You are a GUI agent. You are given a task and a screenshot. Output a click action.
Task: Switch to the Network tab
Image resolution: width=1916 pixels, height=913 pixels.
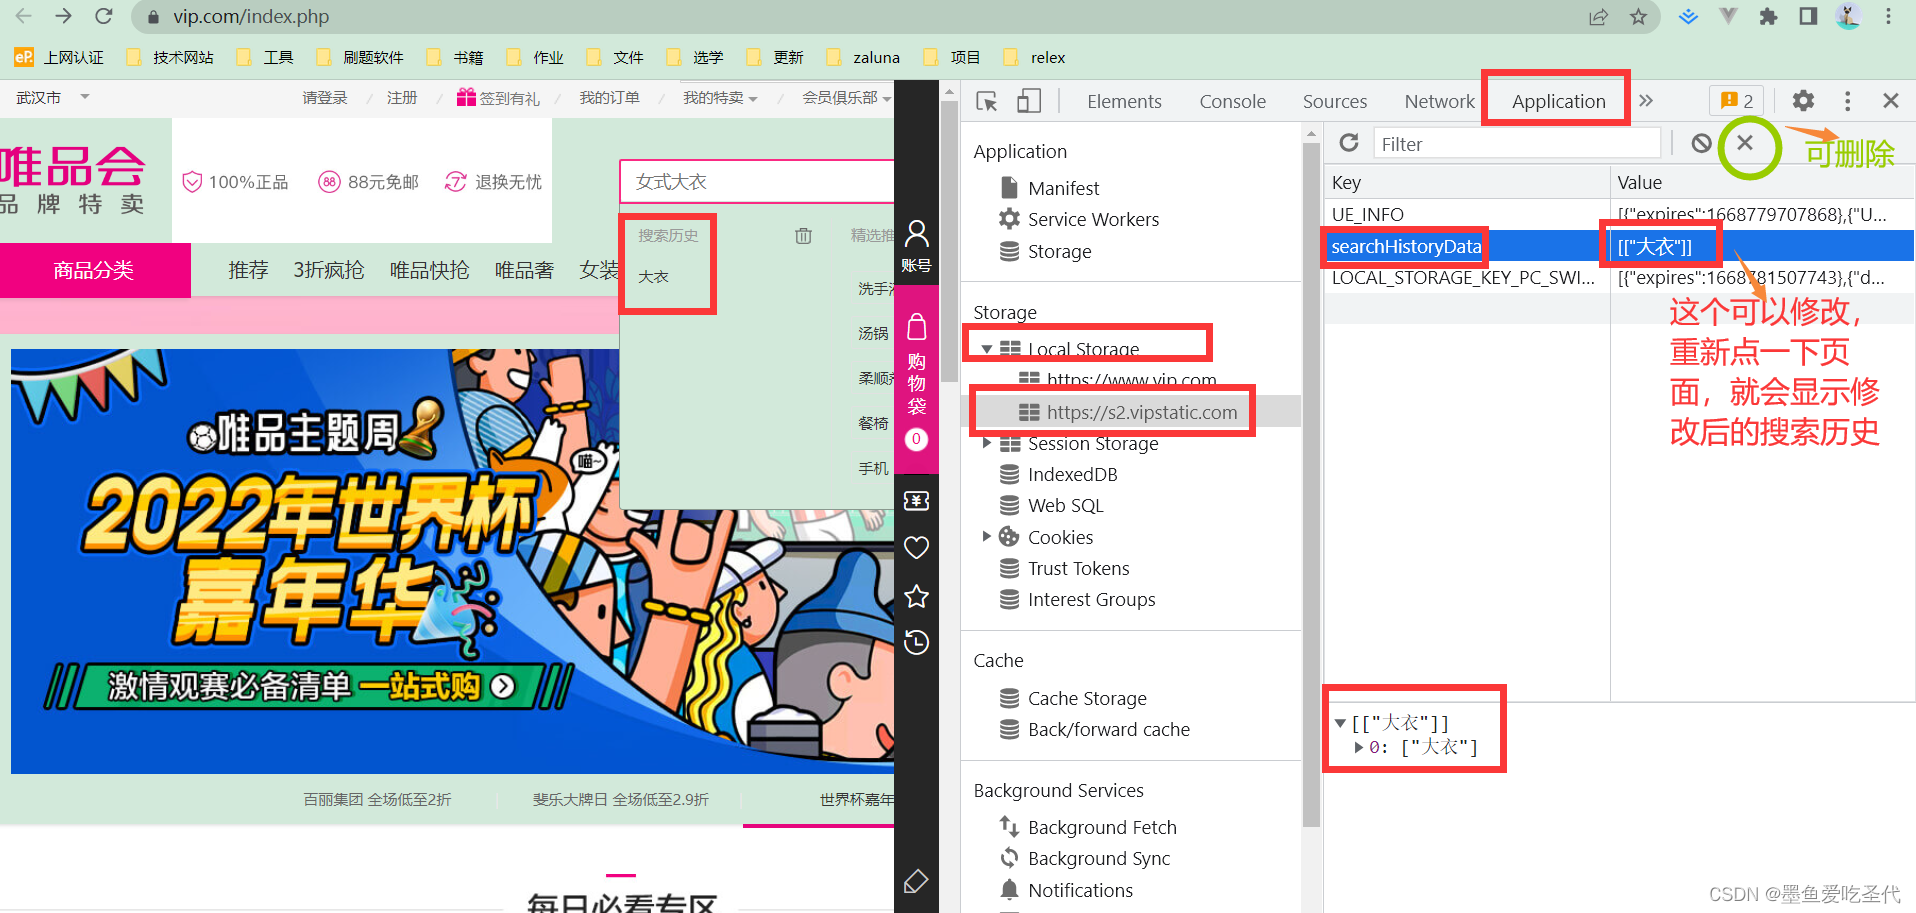[1439, 101]
